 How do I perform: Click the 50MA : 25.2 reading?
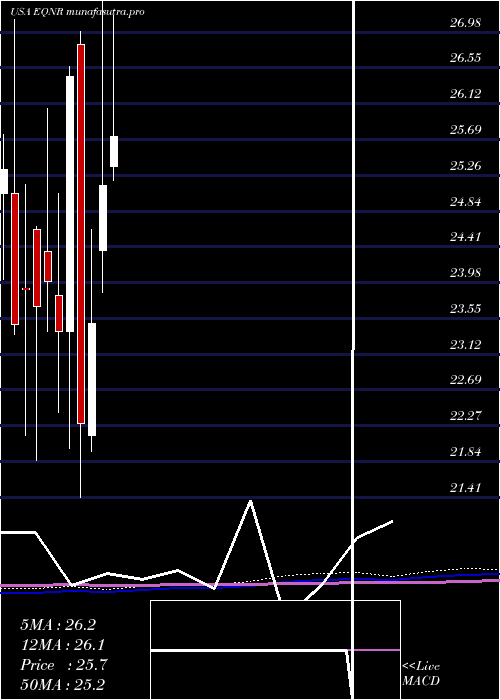[x=63, y=685]
